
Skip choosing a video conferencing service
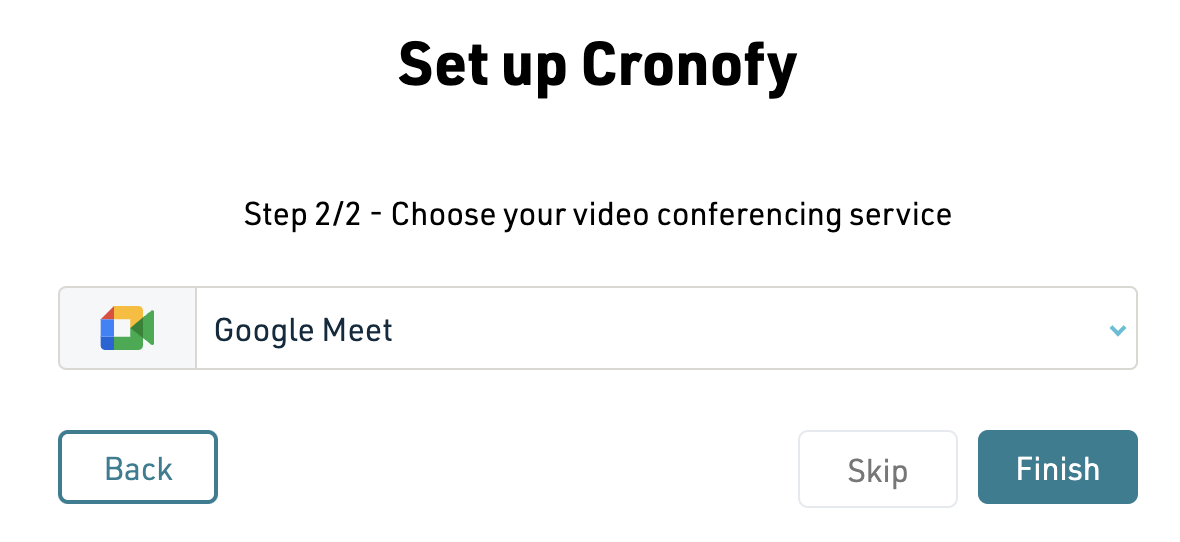[x=877, y=469]
